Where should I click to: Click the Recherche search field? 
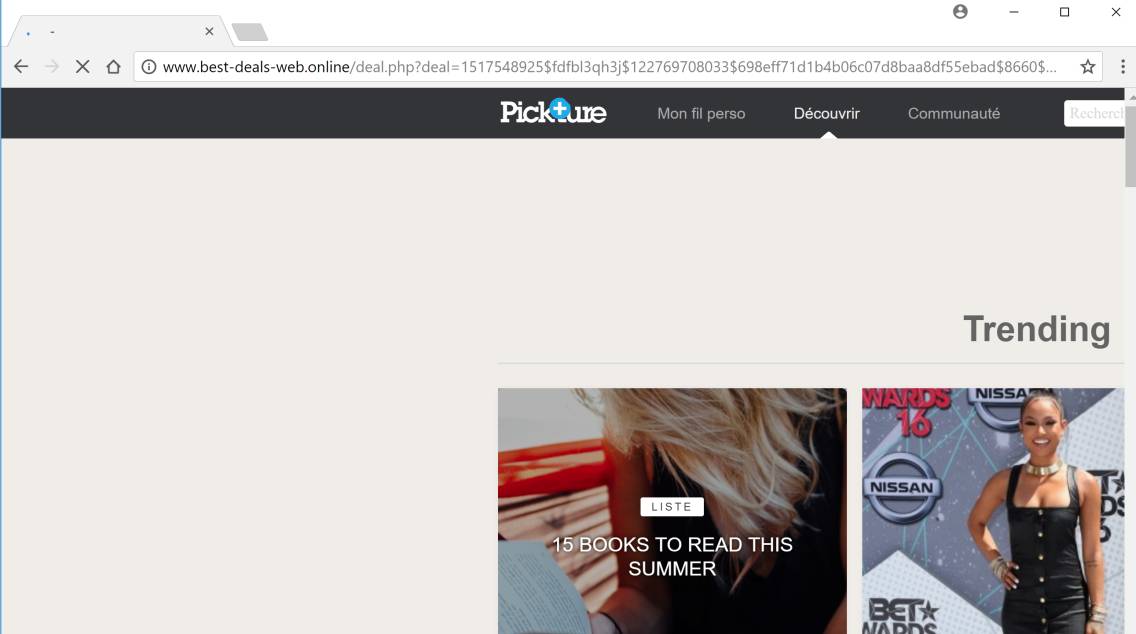[x=1094, y=113]
